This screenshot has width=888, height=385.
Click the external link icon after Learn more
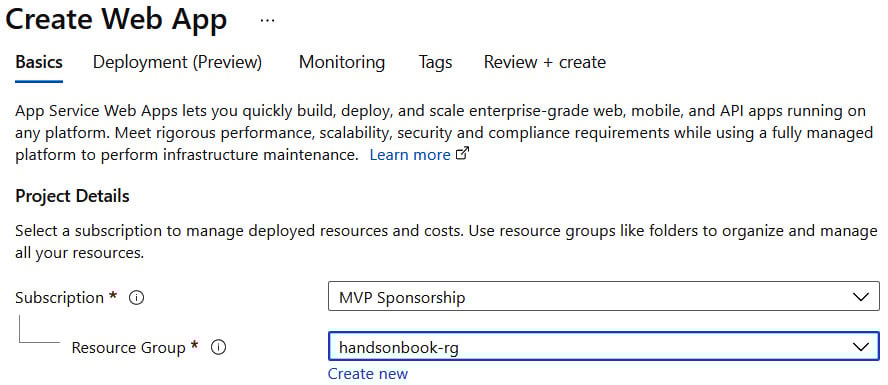click(x=463, y=154)
